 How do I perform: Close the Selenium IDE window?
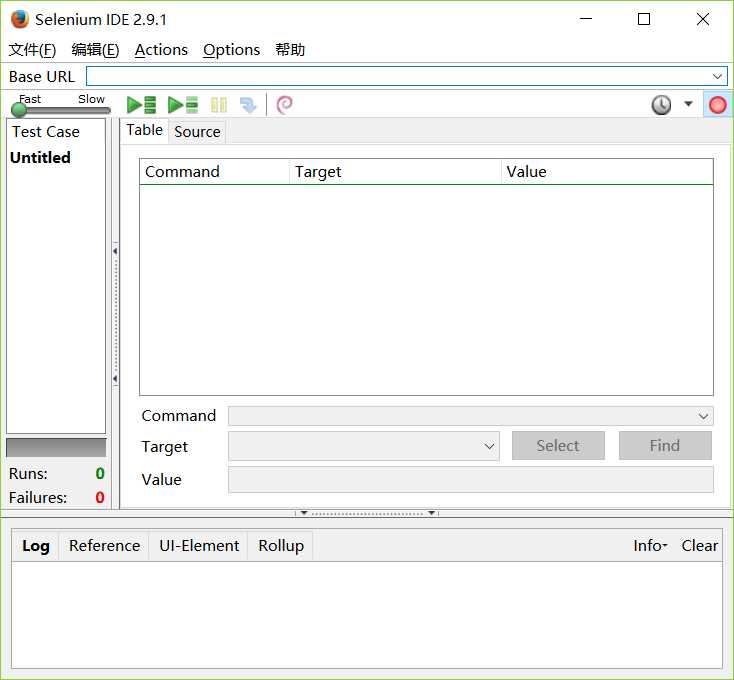coord(703,19)
